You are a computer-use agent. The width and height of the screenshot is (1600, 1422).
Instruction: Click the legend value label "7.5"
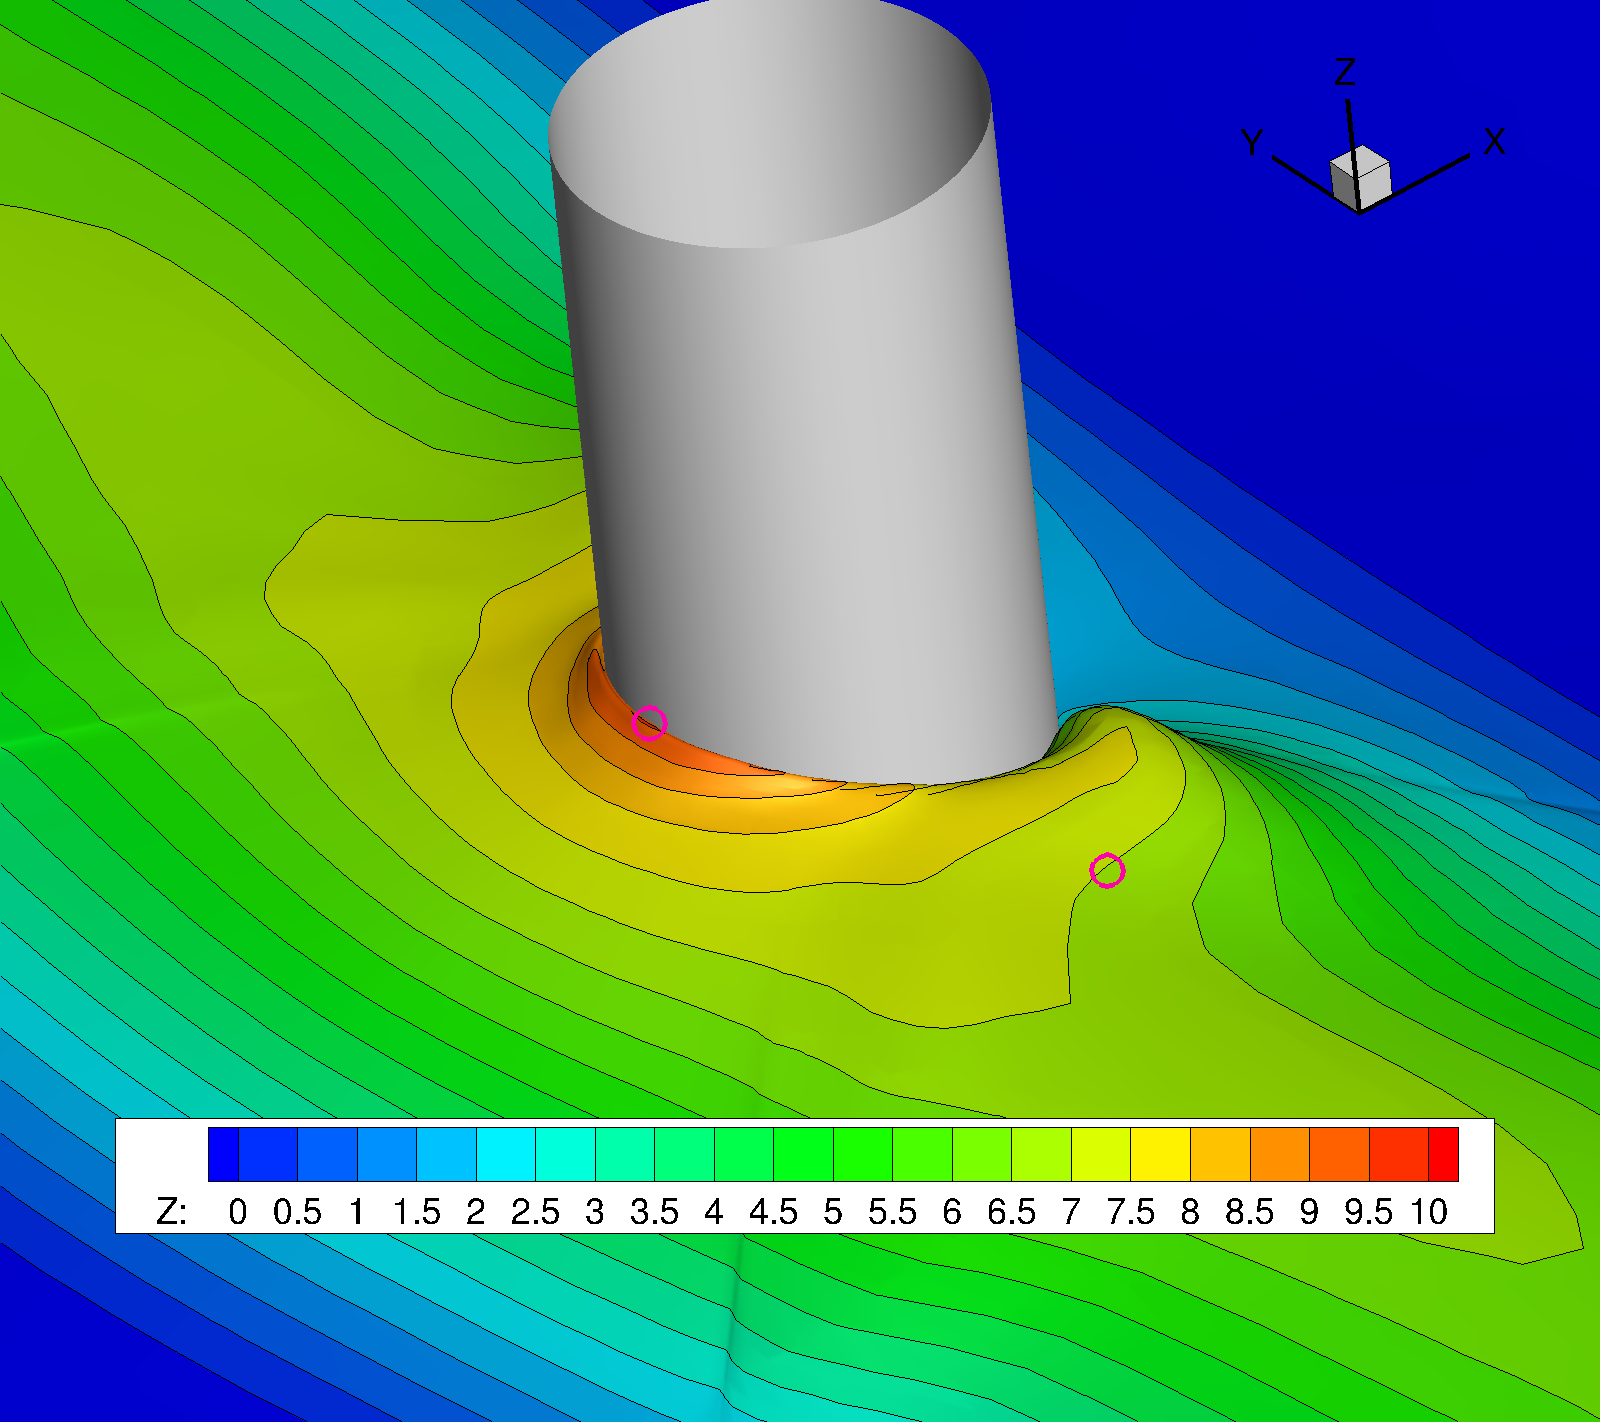1130,1212
